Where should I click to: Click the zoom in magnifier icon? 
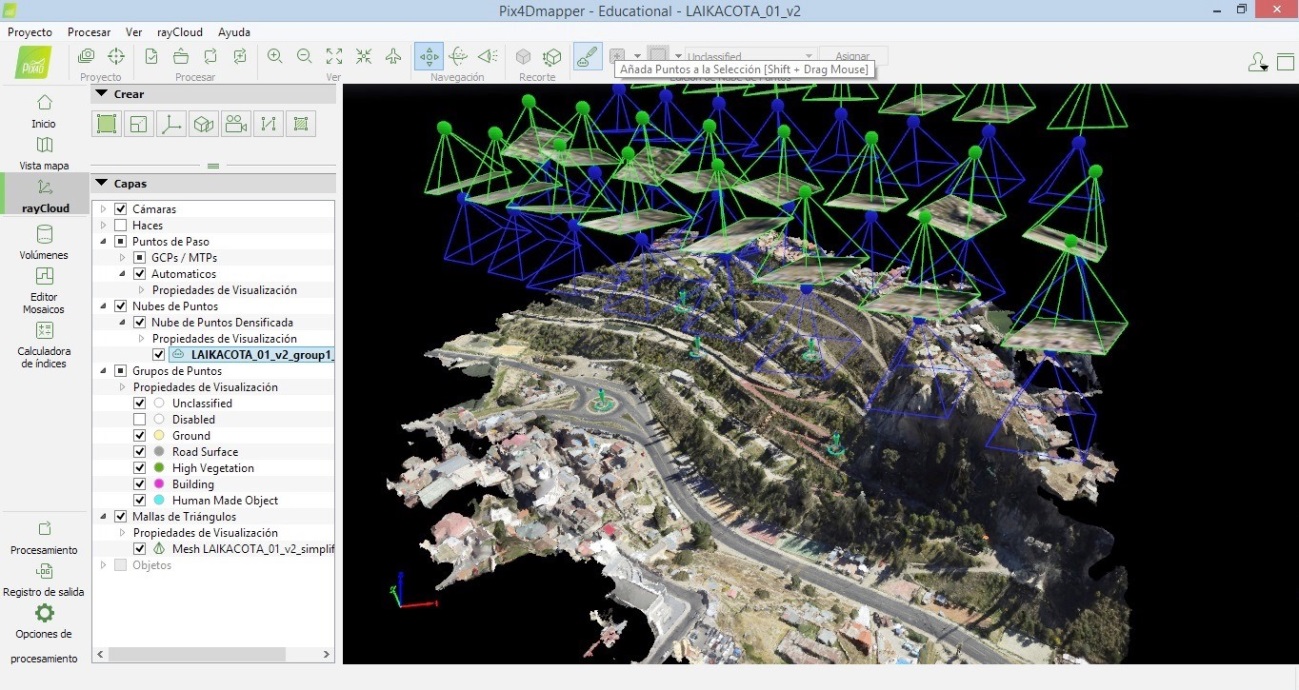[x=274, y=57]
